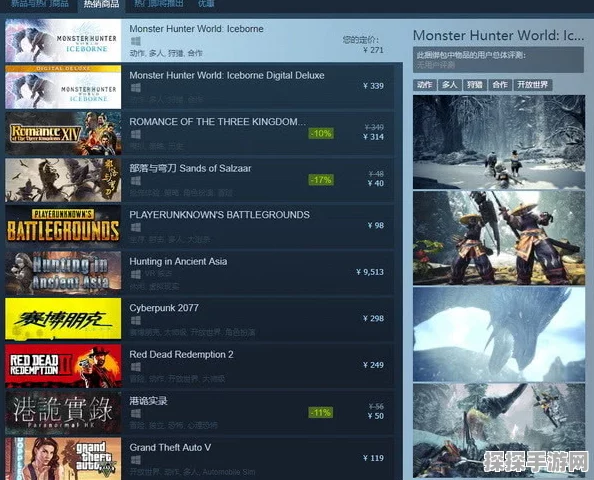
Task: Open Grand Theft Auto V title link
Action: [x=170, y=448]
